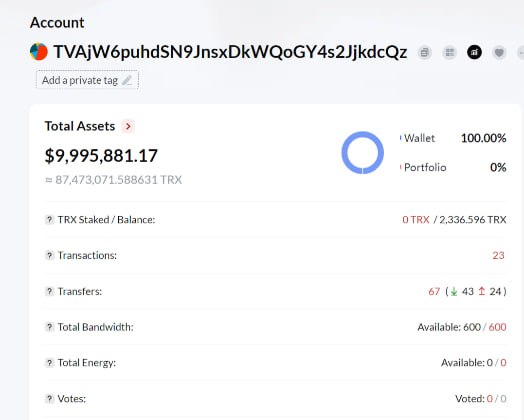Open the 23 transactions count link
Viewport: 524px width, 420px height.
(x=498, y=256)
